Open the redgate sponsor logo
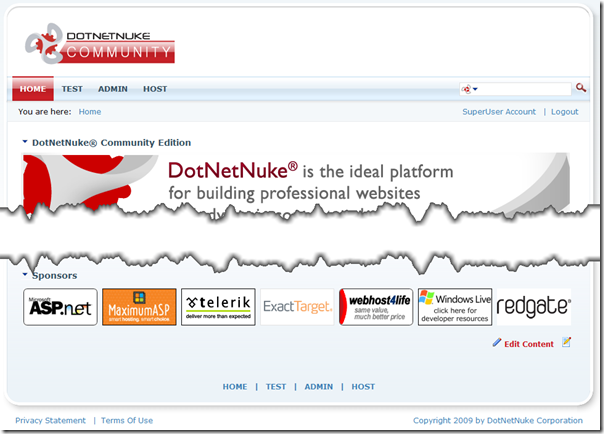The height and width of the screenshot is (434, 604). pos(534,307)
